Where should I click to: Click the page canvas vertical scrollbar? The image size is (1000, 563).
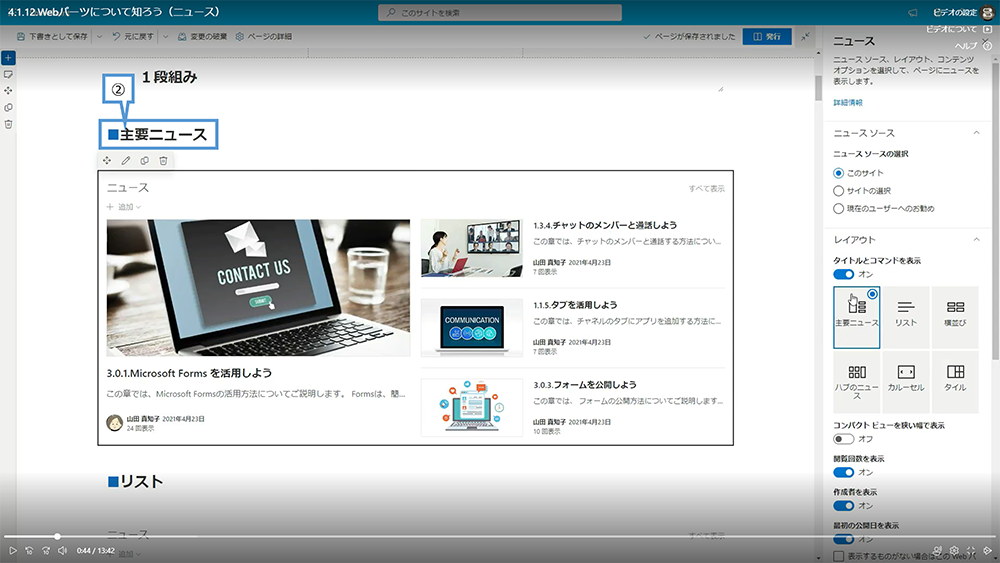(x=818, y=87)
